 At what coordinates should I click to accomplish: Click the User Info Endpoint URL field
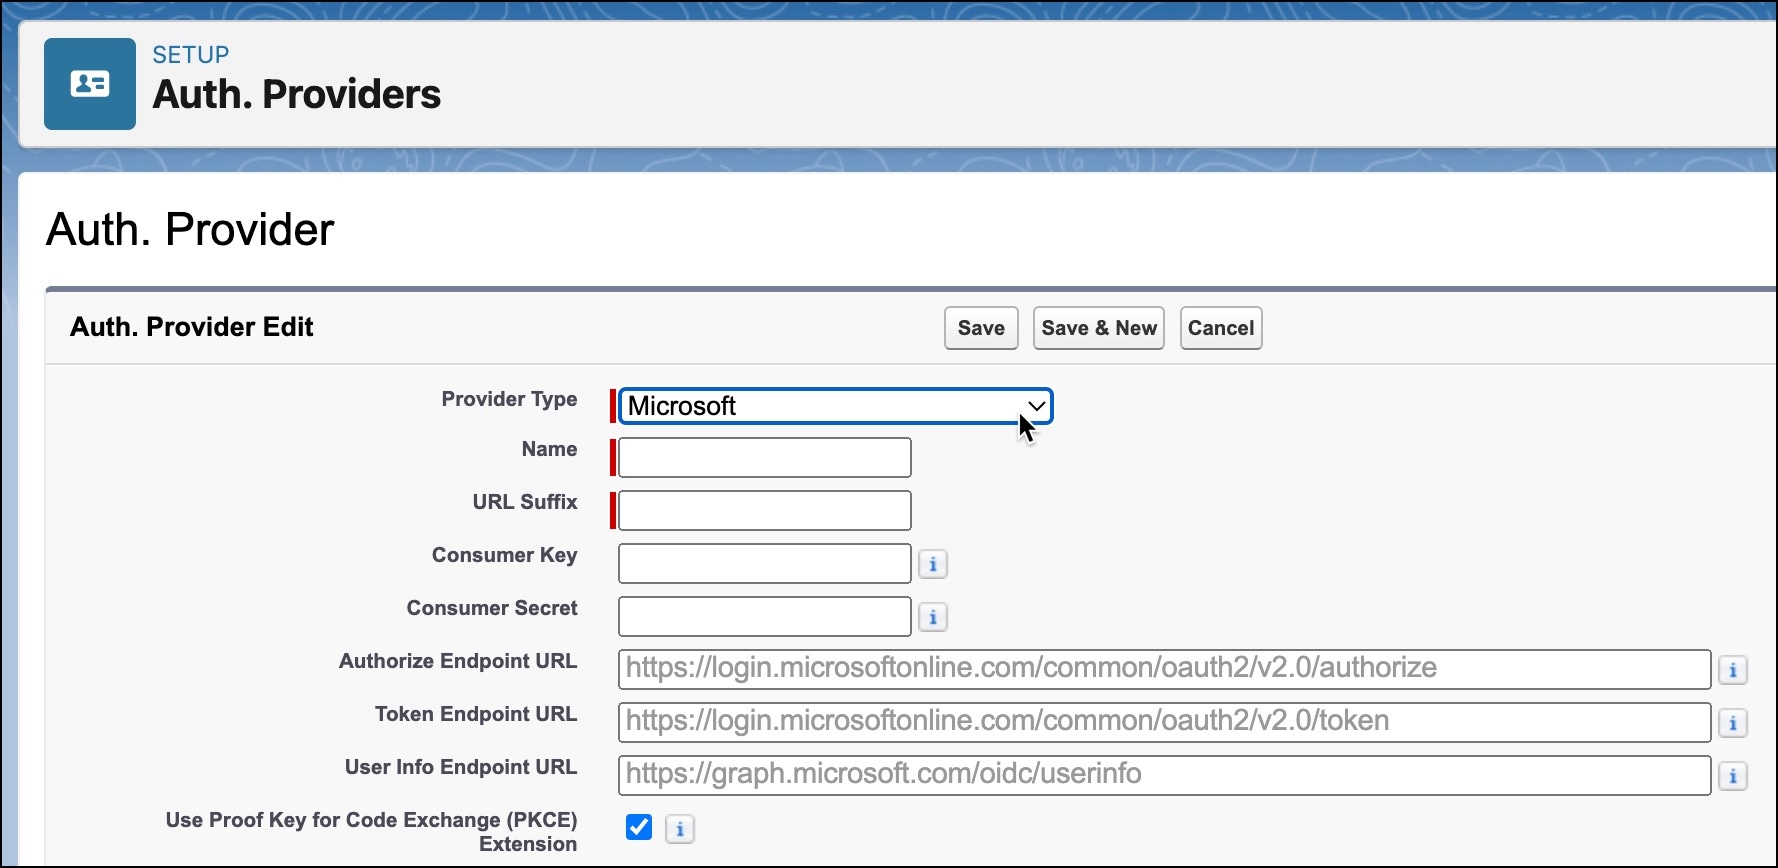pos(1165,775)
